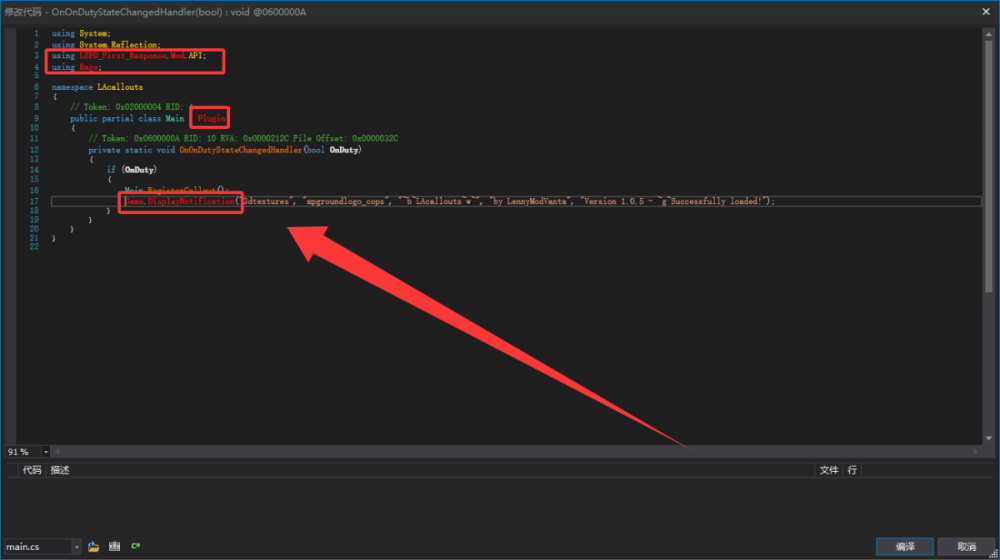The image size is (1000, 560).
Task: Click the 编译 compile button
Action: (904, 547)
